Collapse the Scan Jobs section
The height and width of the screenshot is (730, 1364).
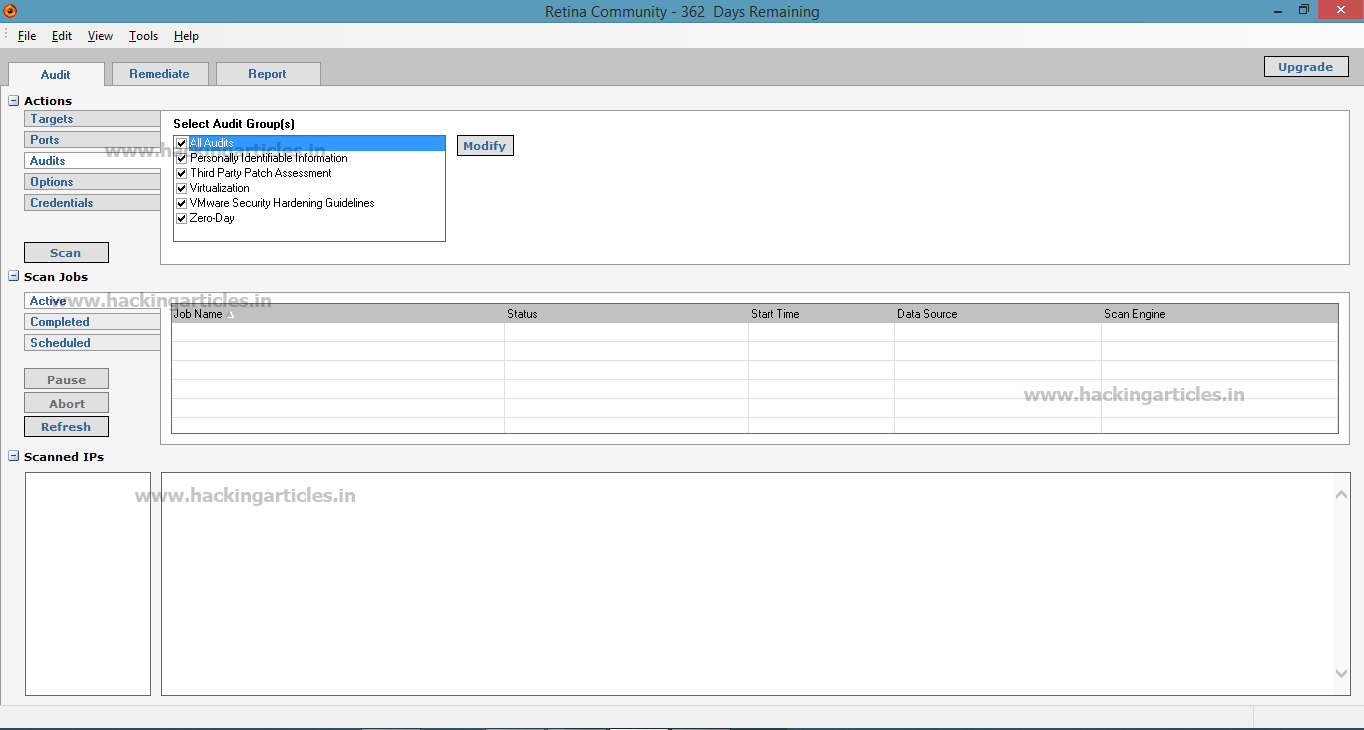tap(14, 277)
